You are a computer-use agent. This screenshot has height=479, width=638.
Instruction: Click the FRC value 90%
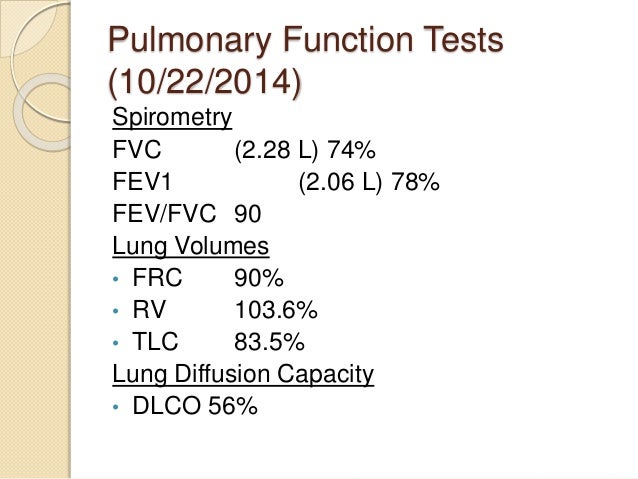pyautogui.click(x=259, y=278)
